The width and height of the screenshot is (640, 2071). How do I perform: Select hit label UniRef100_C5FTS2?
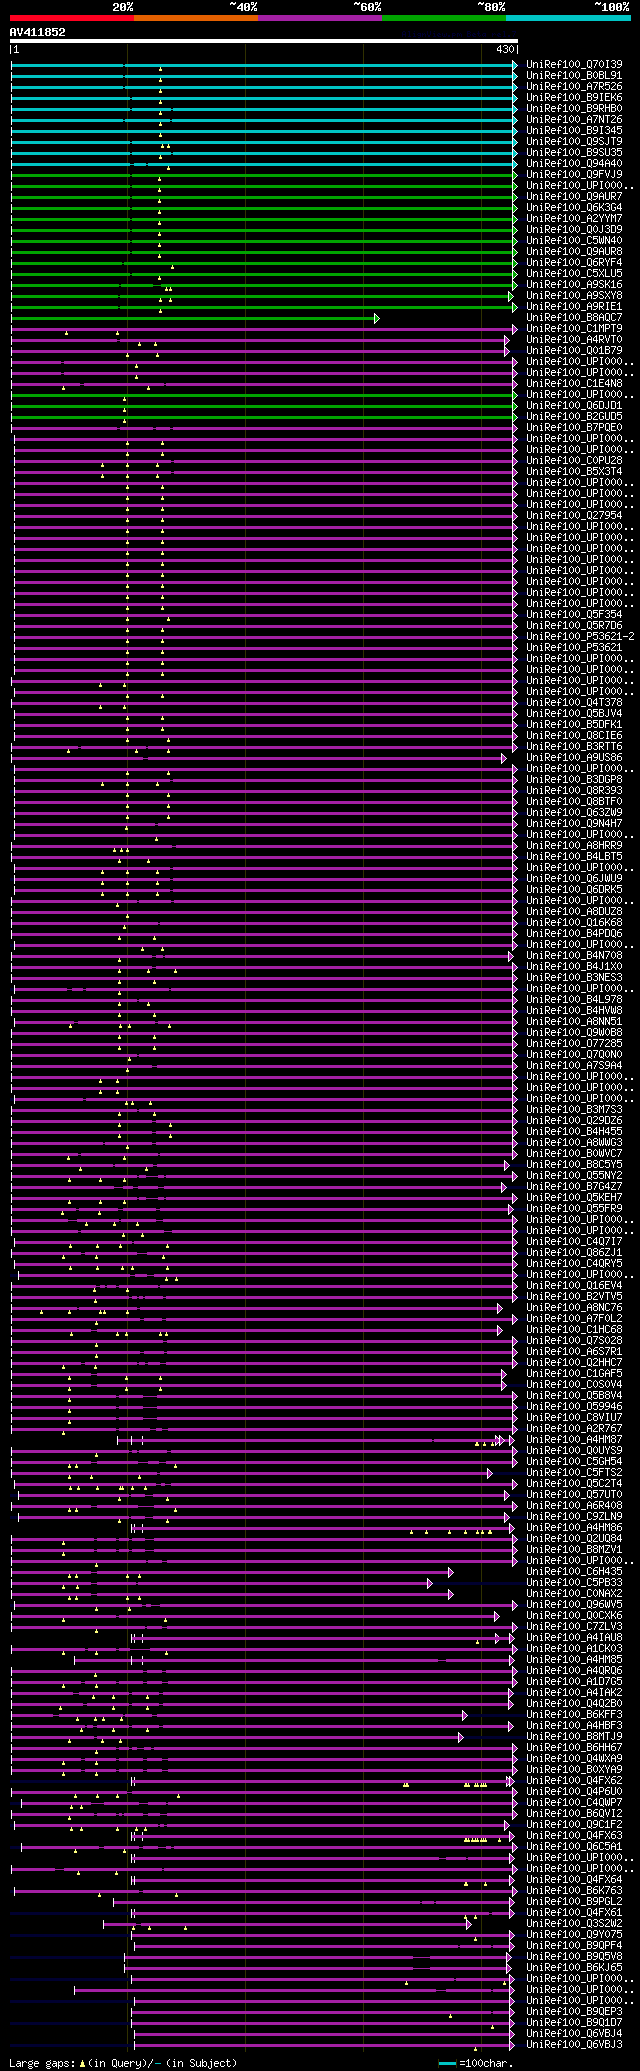point(574,1472)
